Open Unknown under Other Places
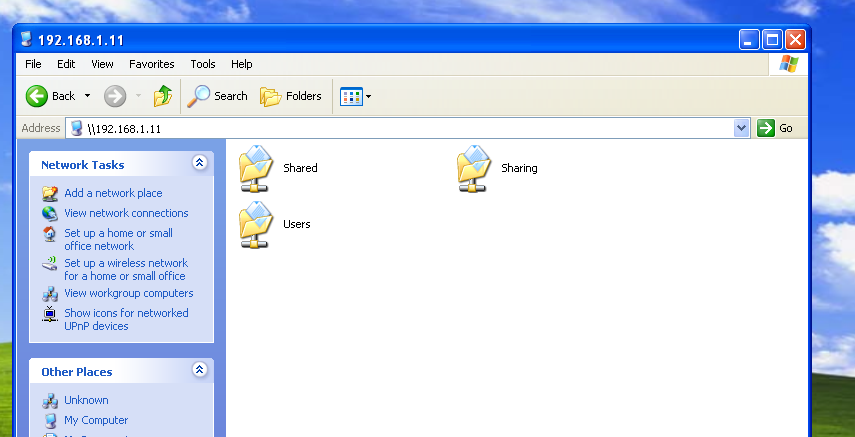Viewport: 855px width, 437px height. coord(86,400)
